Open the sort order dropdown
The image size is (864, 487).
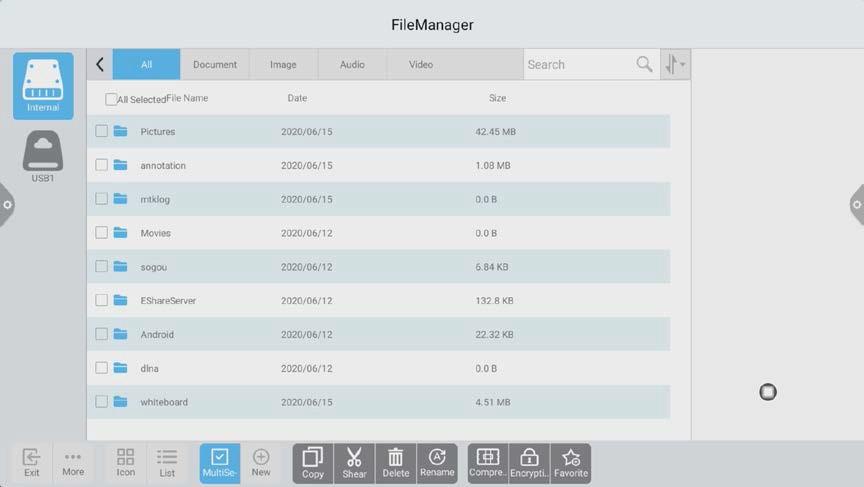(x=675, y=64)
